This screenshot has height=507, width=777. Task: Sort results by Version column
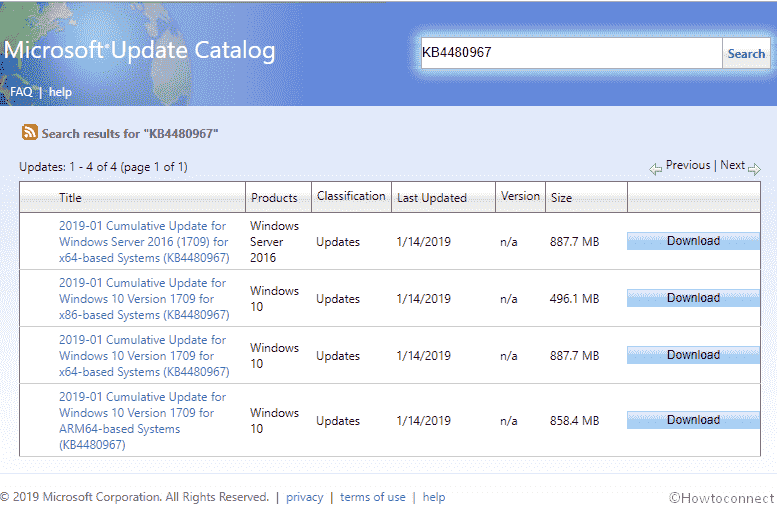[520, 196]
